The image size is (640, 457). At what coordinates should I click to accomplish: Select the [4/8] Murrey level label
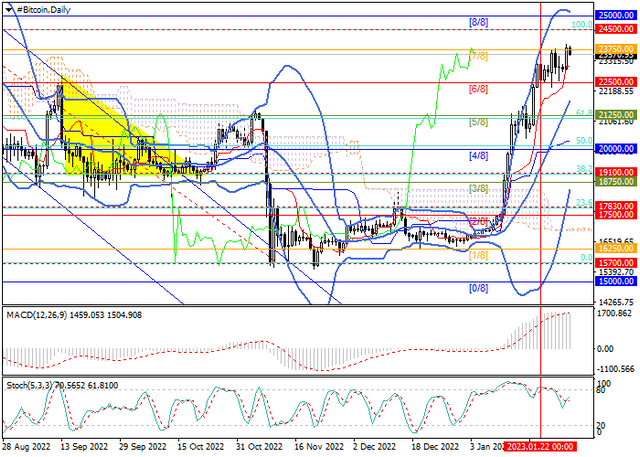[478, 155]
